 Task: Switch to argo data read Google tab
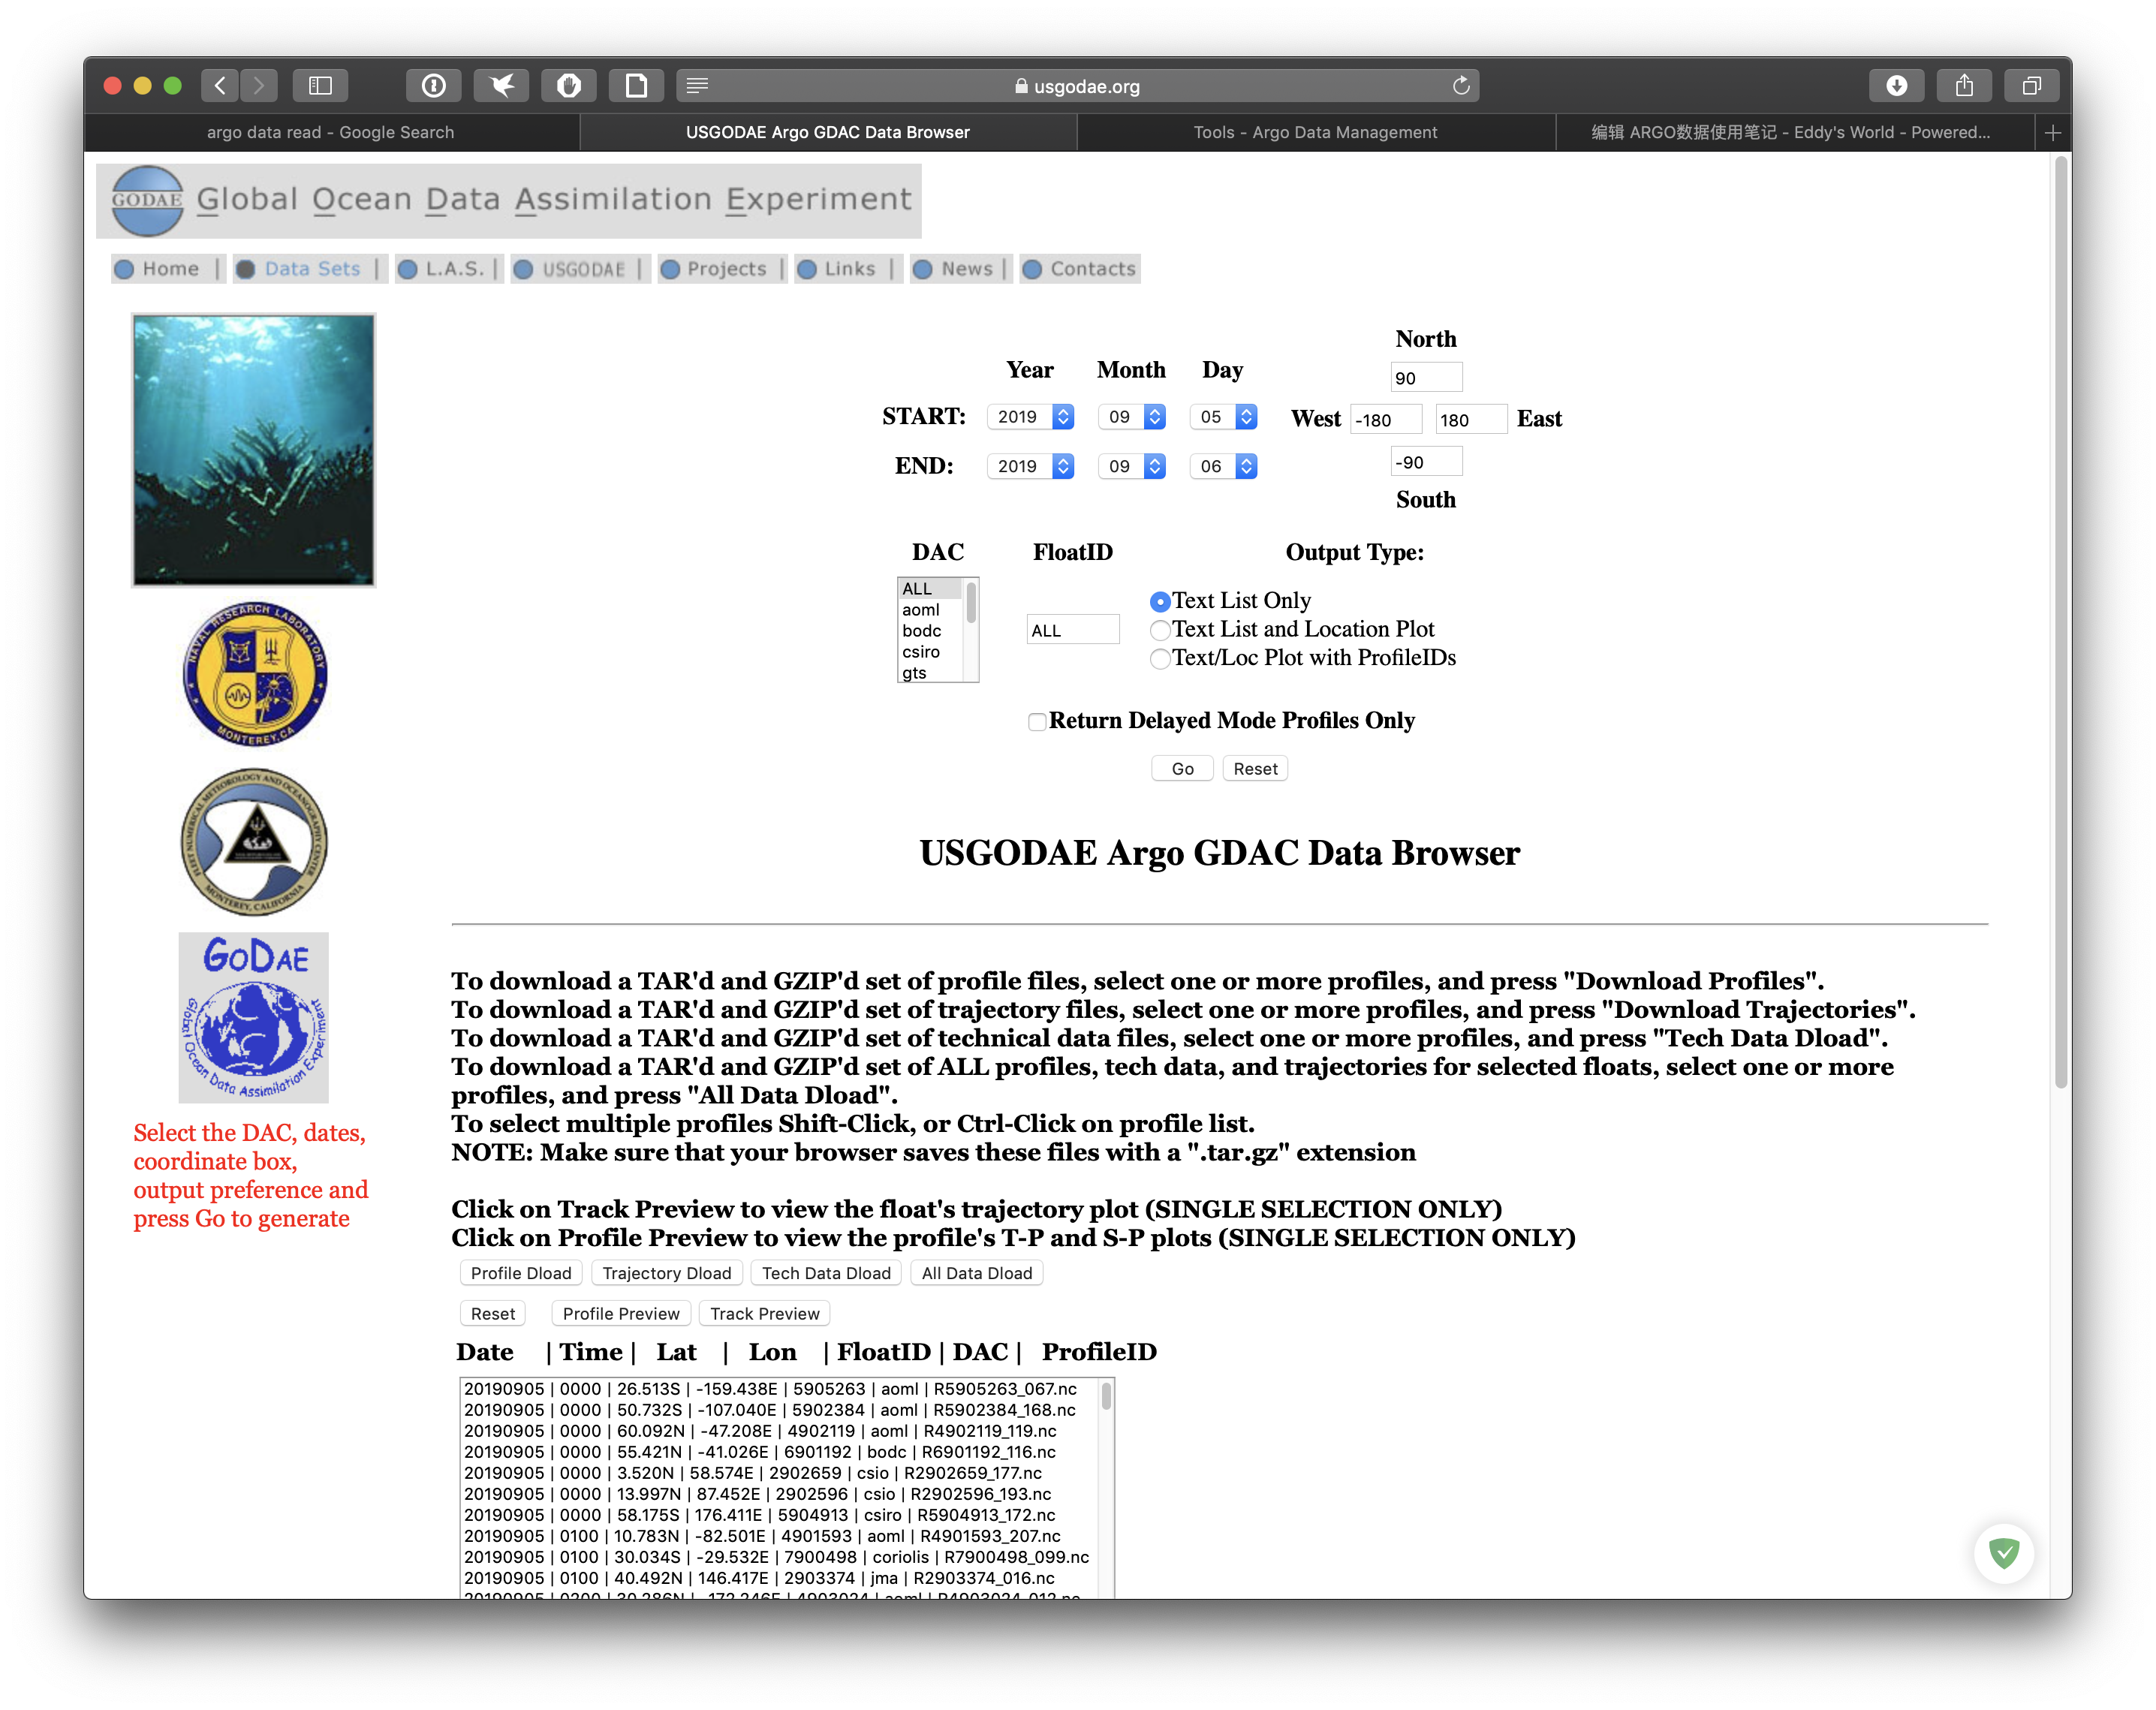331,132
